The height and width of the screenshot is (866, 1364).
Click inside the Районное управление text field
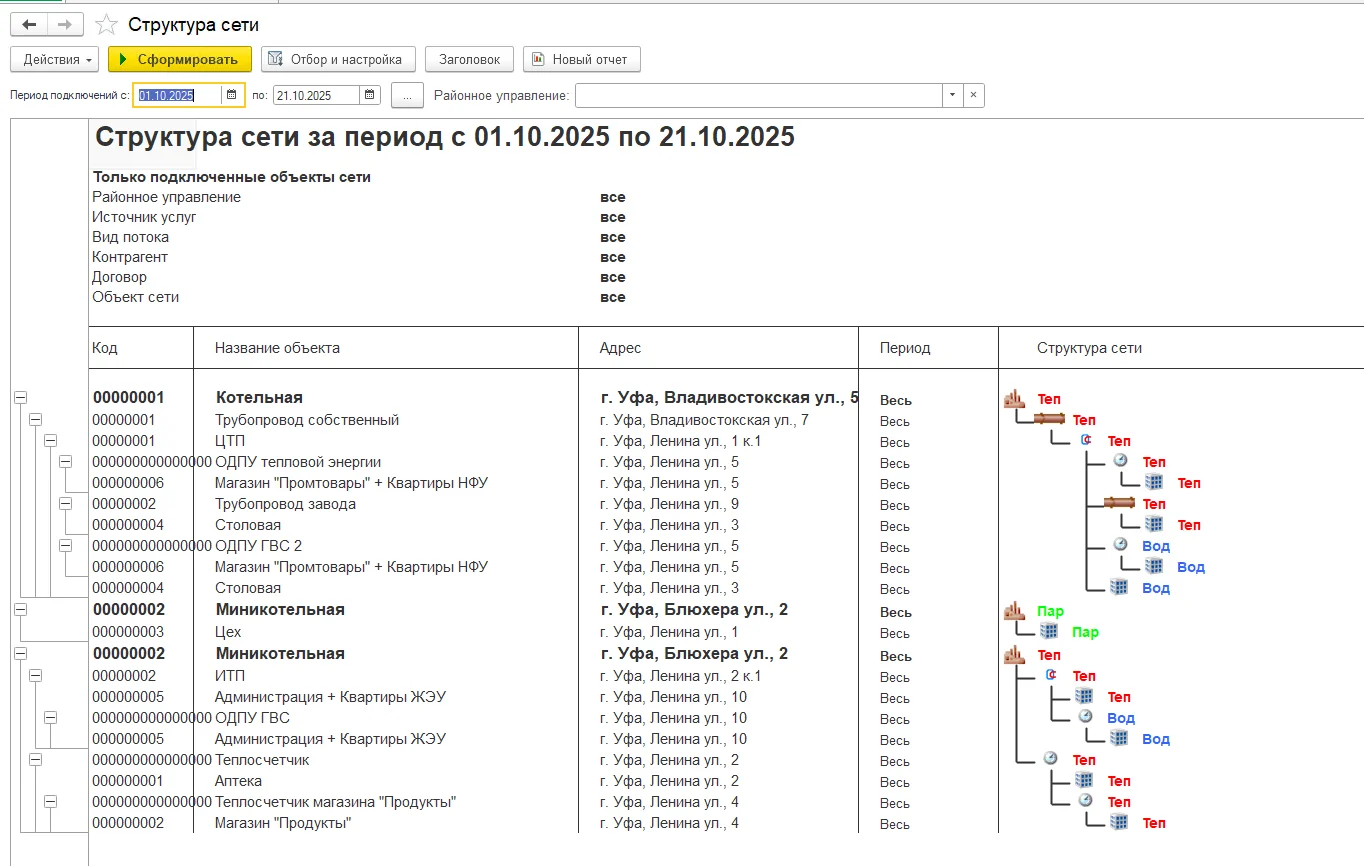click(758, 95)
